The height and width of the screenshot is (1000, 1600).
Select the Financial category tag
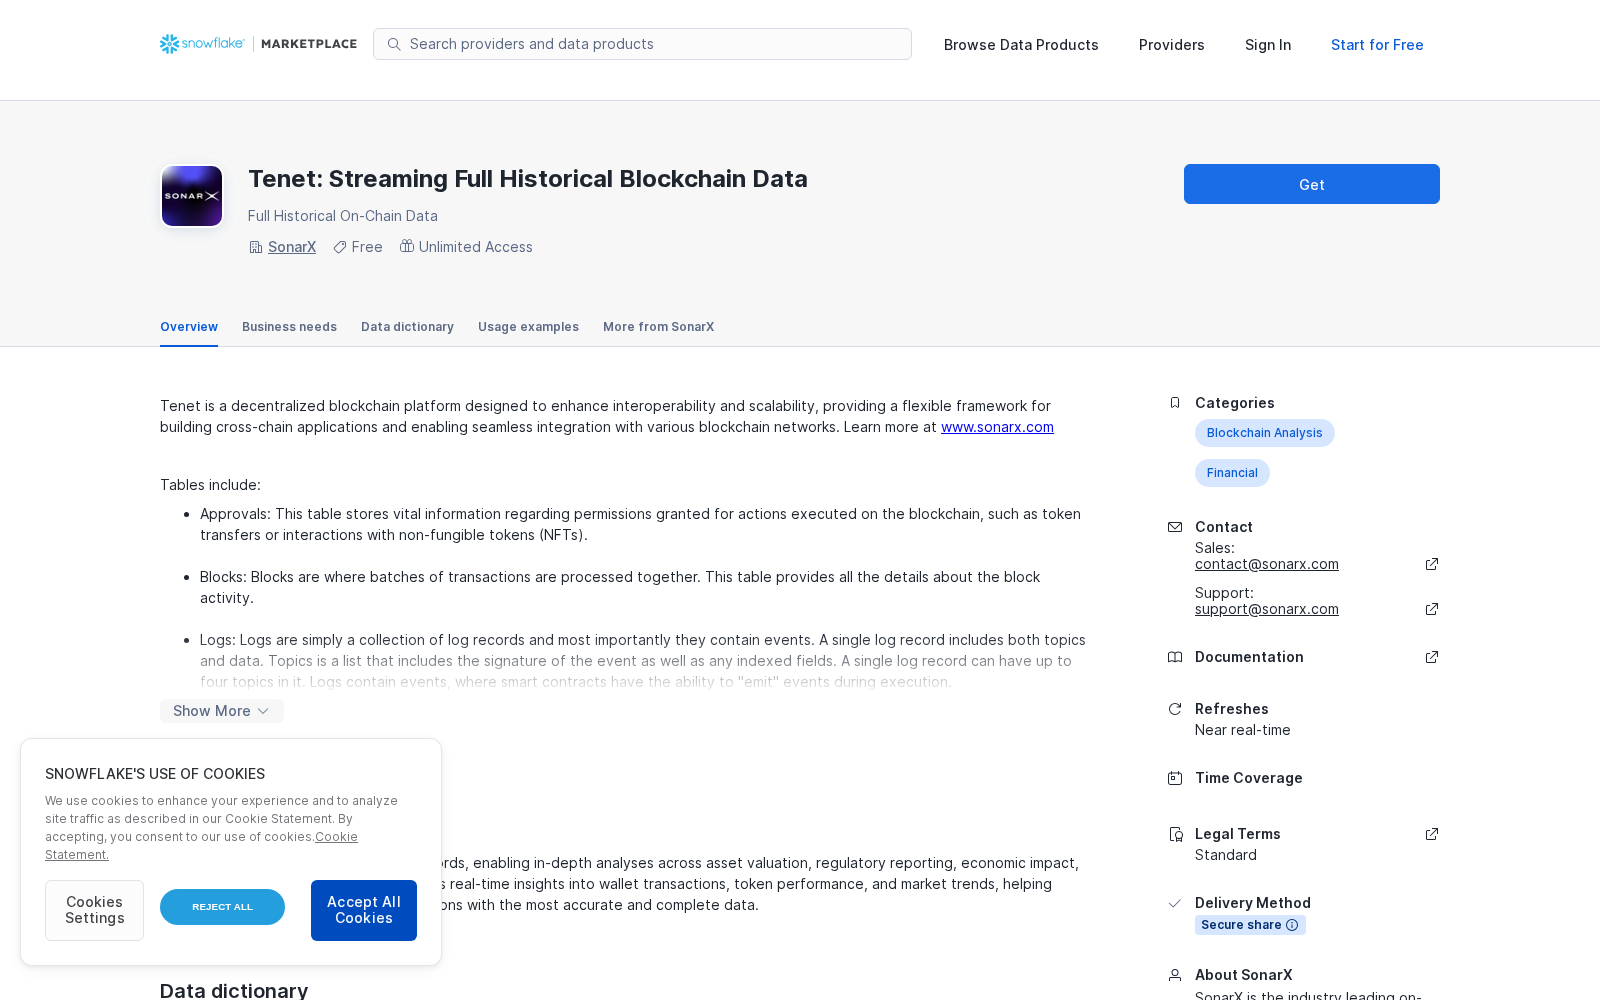pos(1232,473)
